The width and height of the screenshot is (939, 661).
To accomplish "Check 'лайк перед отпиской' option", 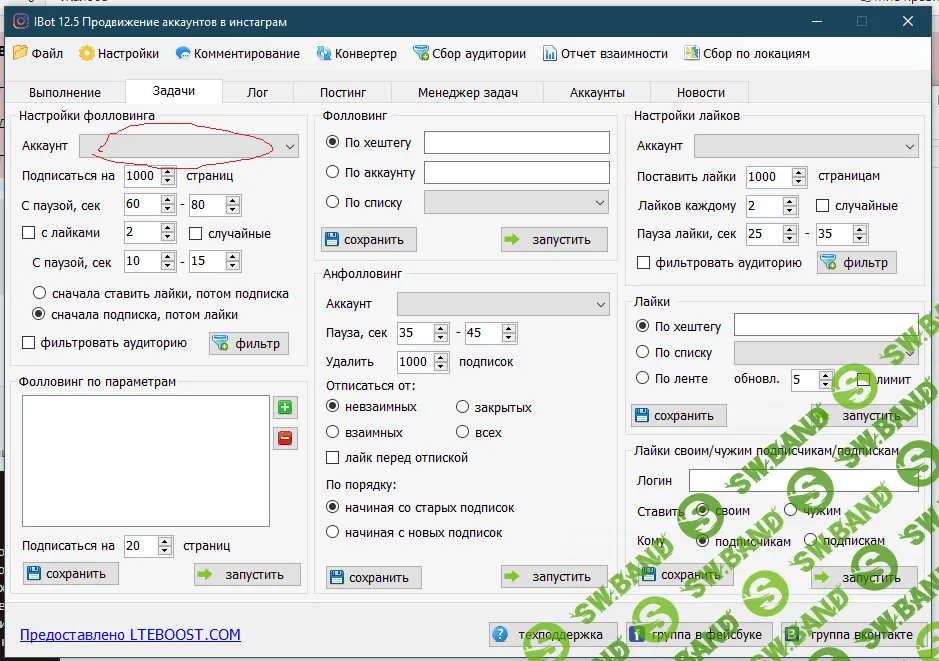I will point(334,458).
